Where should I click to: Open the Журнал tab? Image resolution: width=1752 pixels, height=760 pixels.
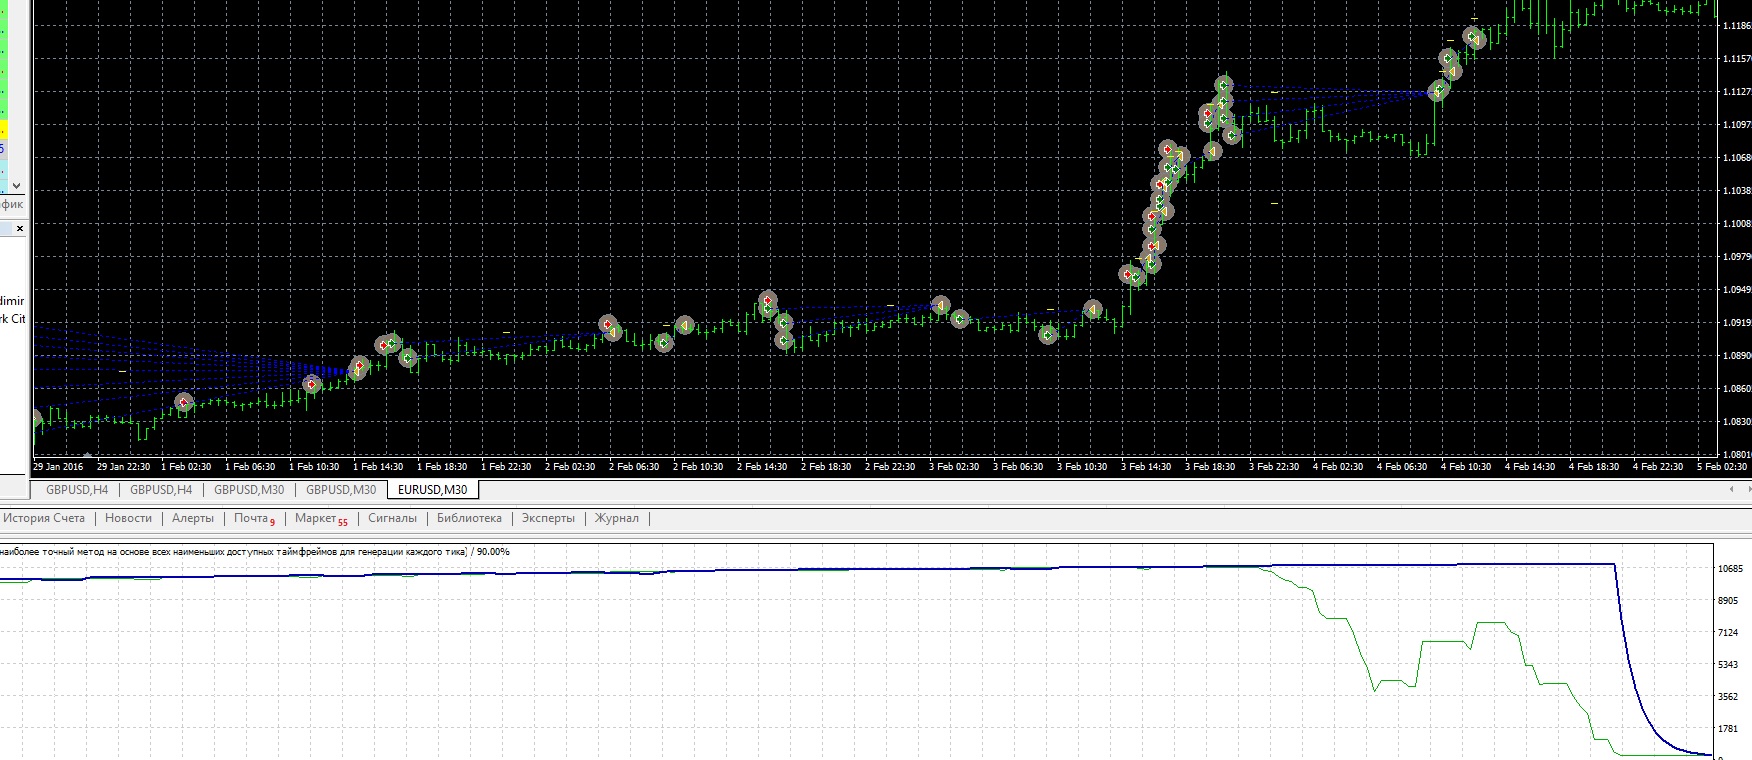pos(617,518)
